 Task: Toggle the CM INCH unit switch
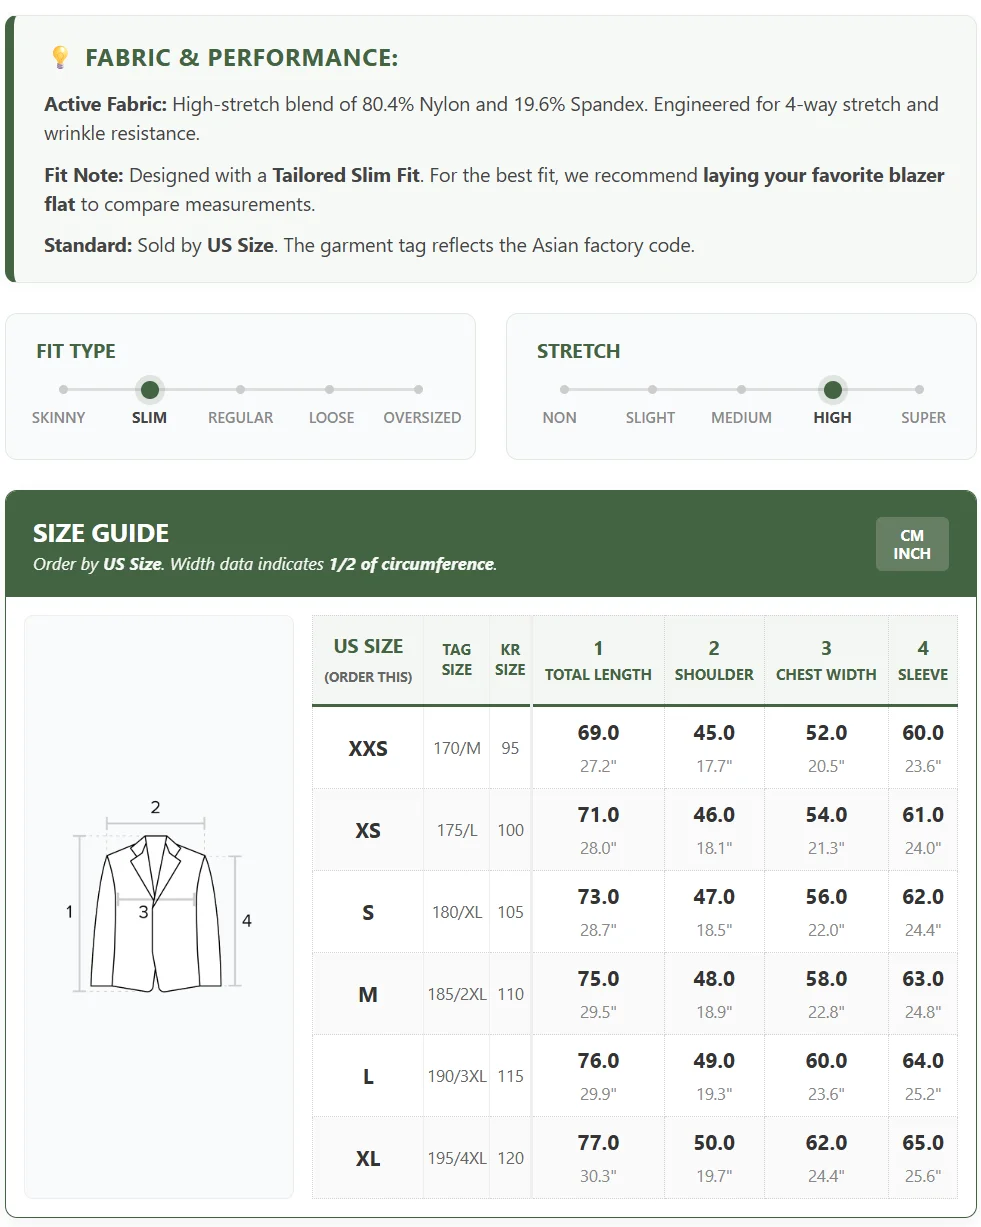[x=912, y=544]
